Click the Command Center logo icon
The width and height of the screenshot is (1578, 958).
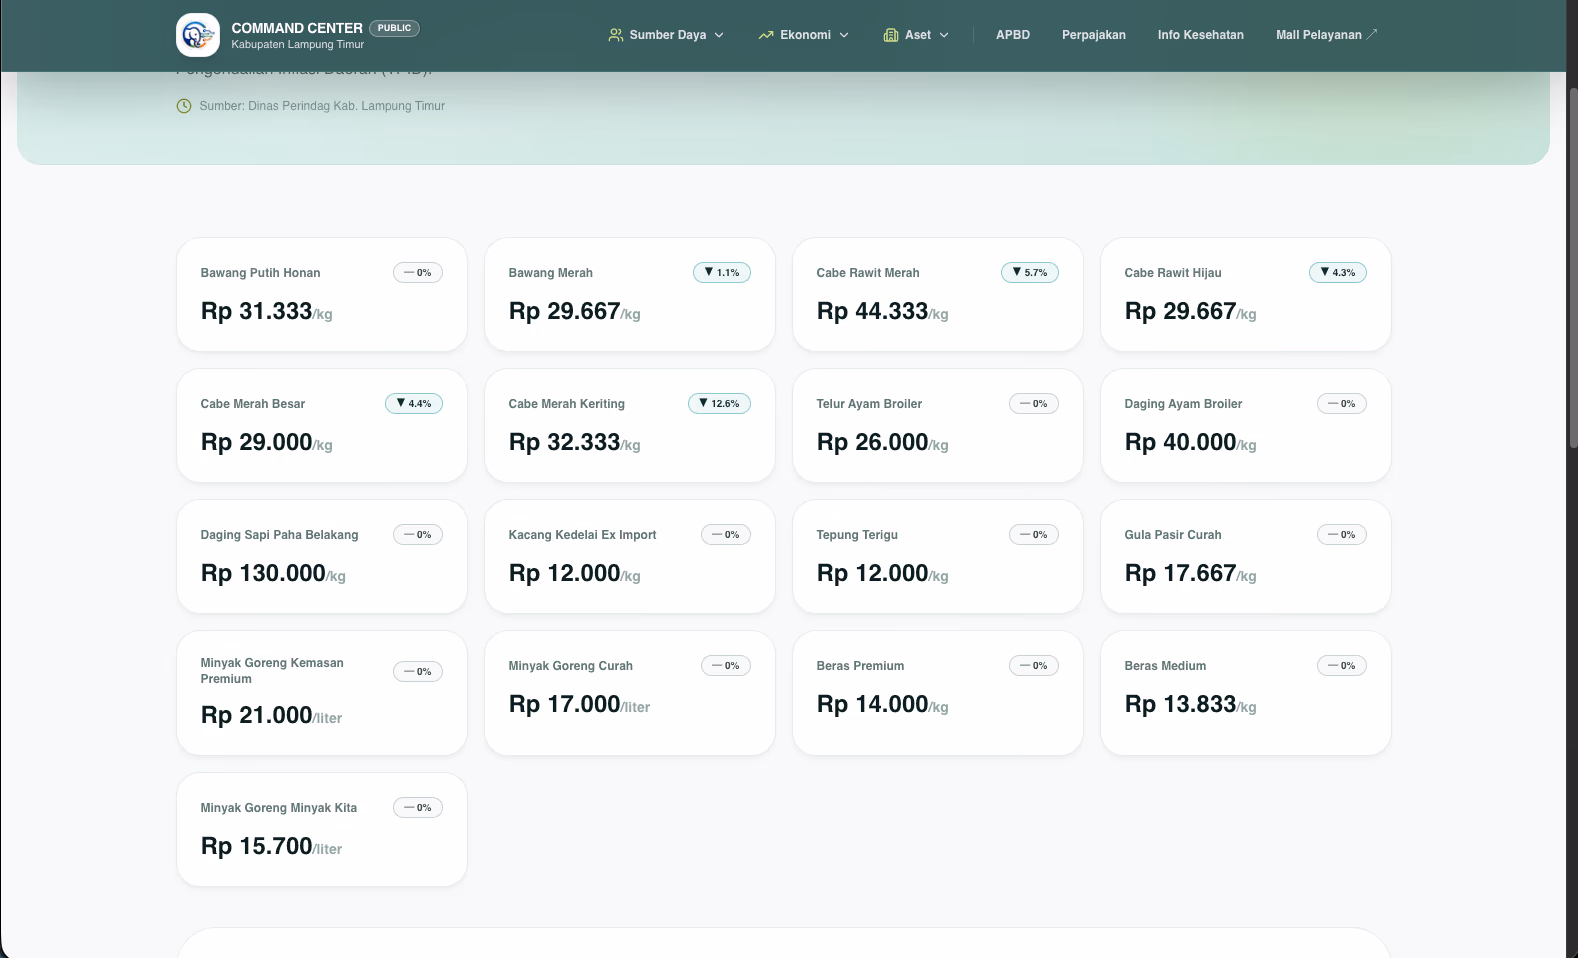point(198,35)
